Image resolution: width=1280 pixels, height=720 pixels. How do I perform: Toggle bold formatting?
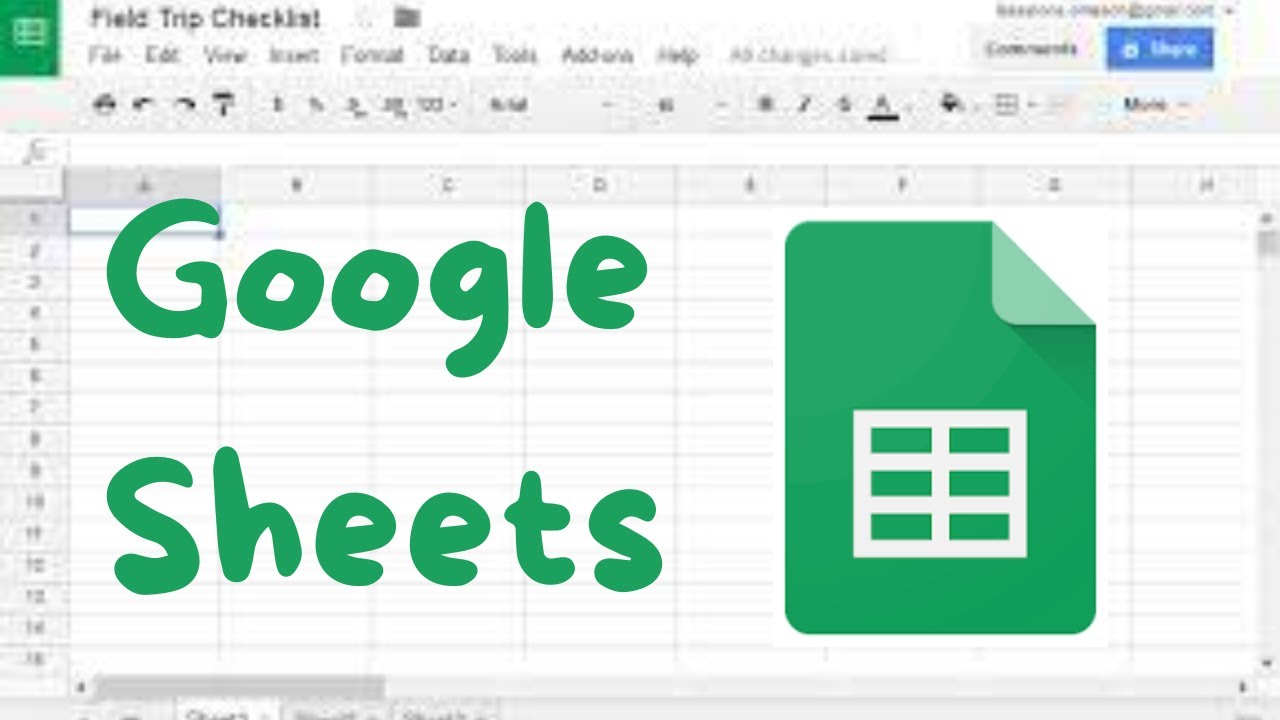[x=766, y=104]
